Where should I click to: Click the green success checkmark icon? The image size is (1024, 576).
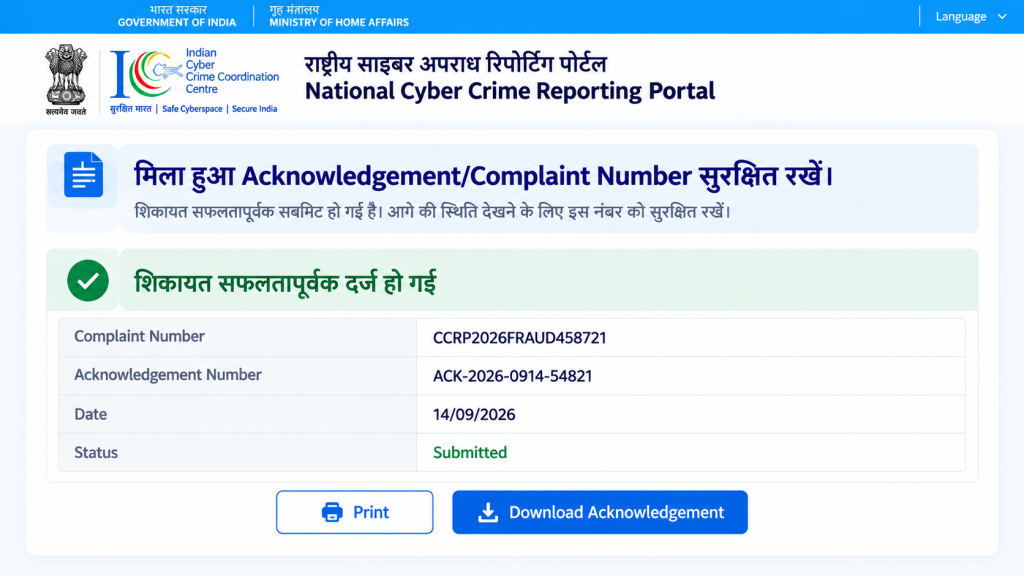88,281
